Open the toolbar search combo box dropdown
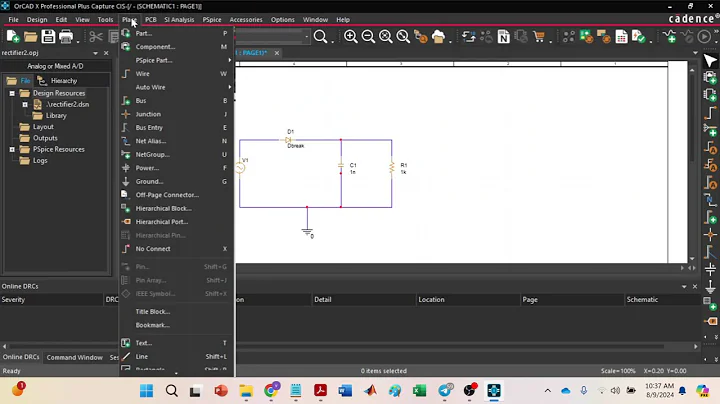This screenshot has width=720, height=404. coord(306,37)
